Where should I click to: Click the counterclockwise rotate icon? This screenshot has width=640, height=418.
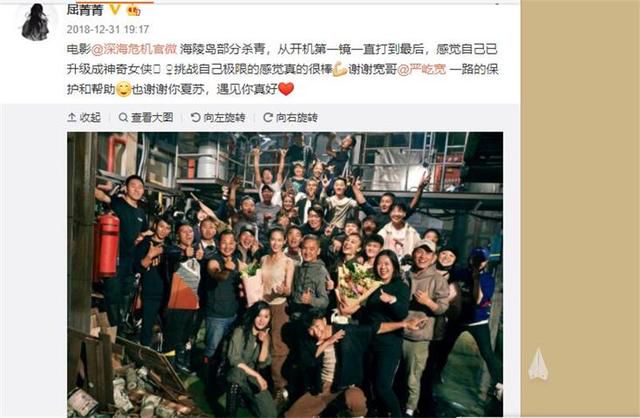(196, 118)
